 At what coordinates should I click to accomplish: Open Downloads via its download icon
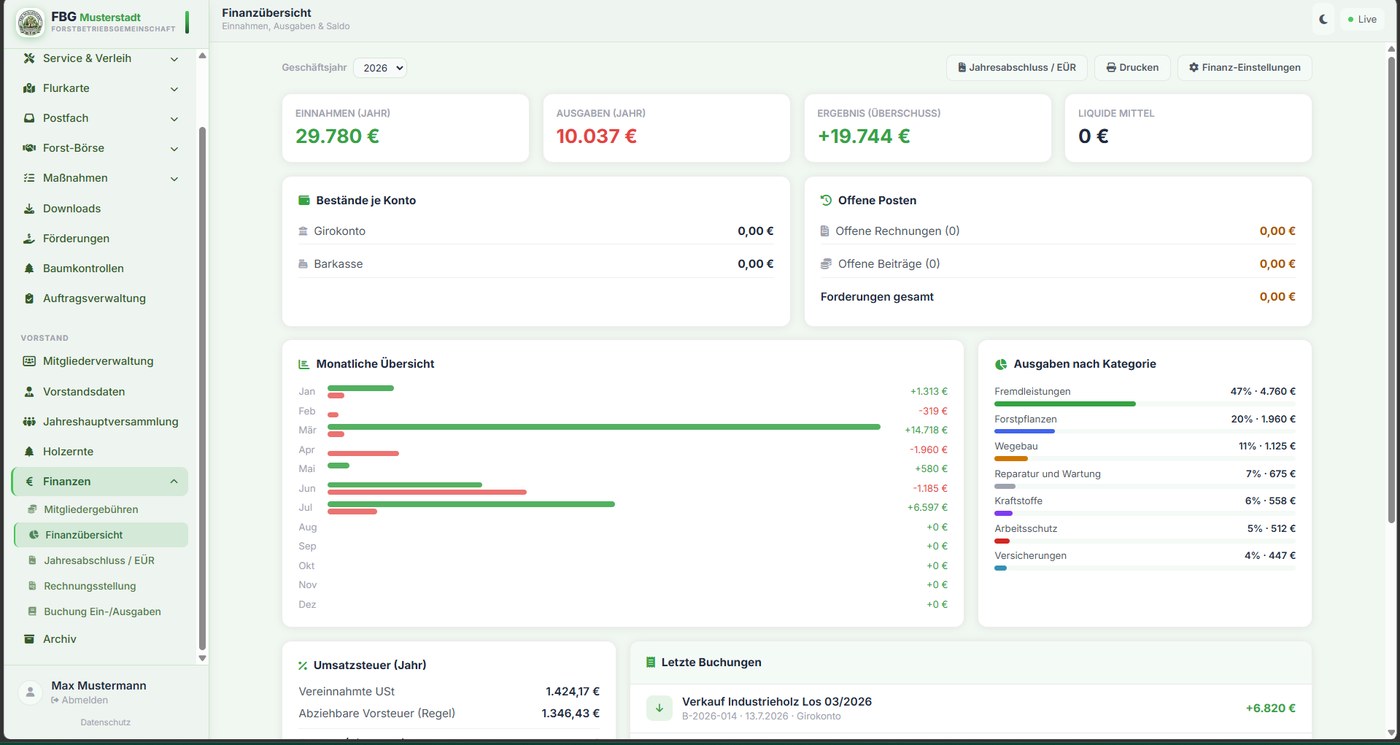point(29,208)
